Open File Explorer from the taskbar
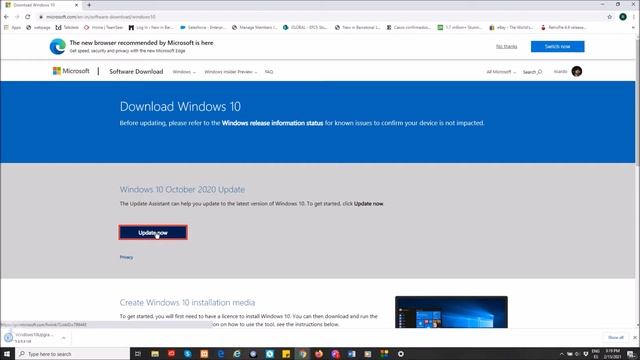Screen dimensions: 640x360 point(155,354)
